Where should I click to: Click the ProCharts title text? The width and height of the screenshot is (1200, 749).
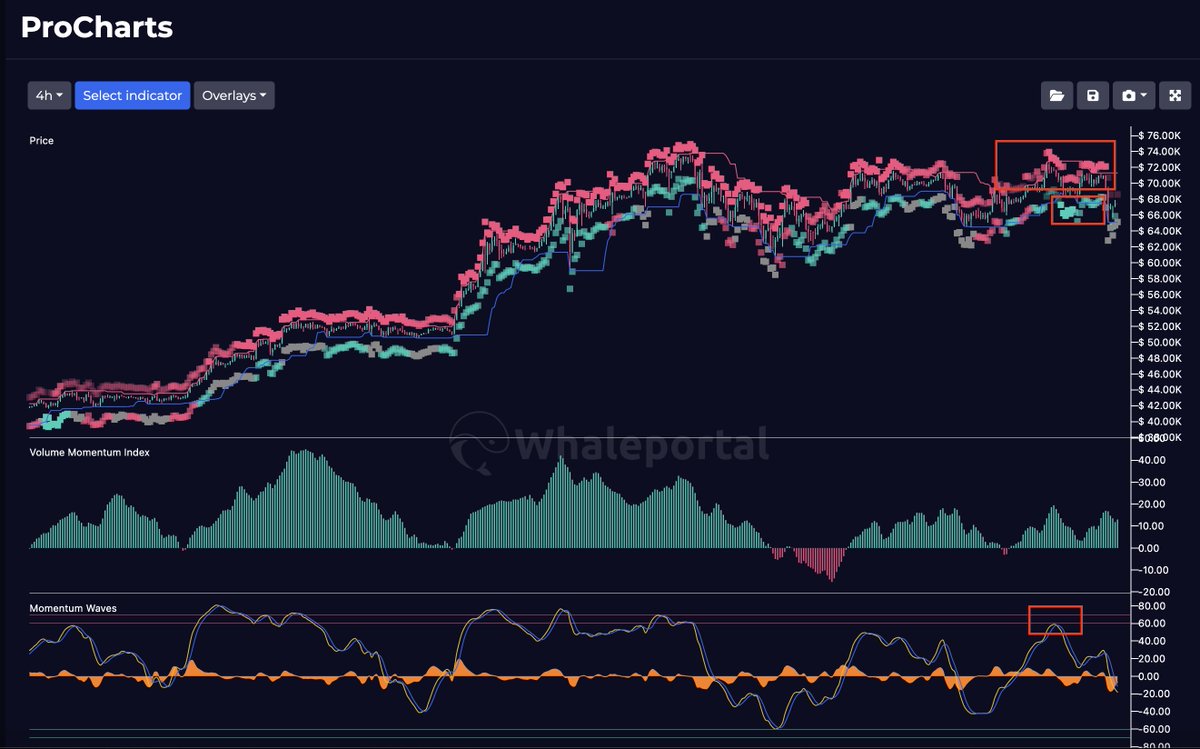[96, 28]
